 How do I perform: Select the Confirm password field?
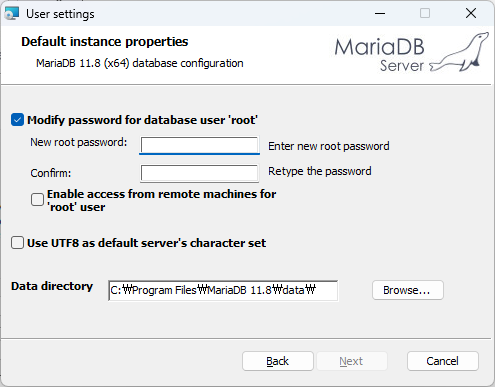199,173
